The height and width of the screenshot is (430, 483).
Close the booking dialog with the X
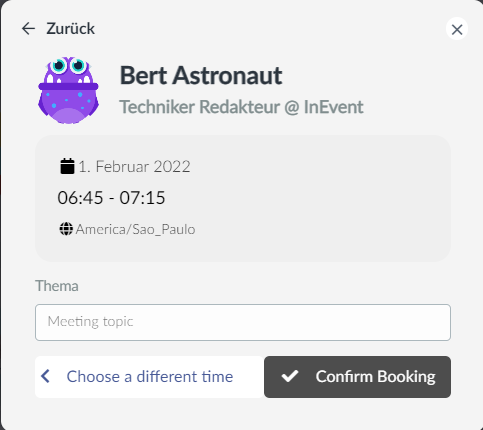[457, 29]
